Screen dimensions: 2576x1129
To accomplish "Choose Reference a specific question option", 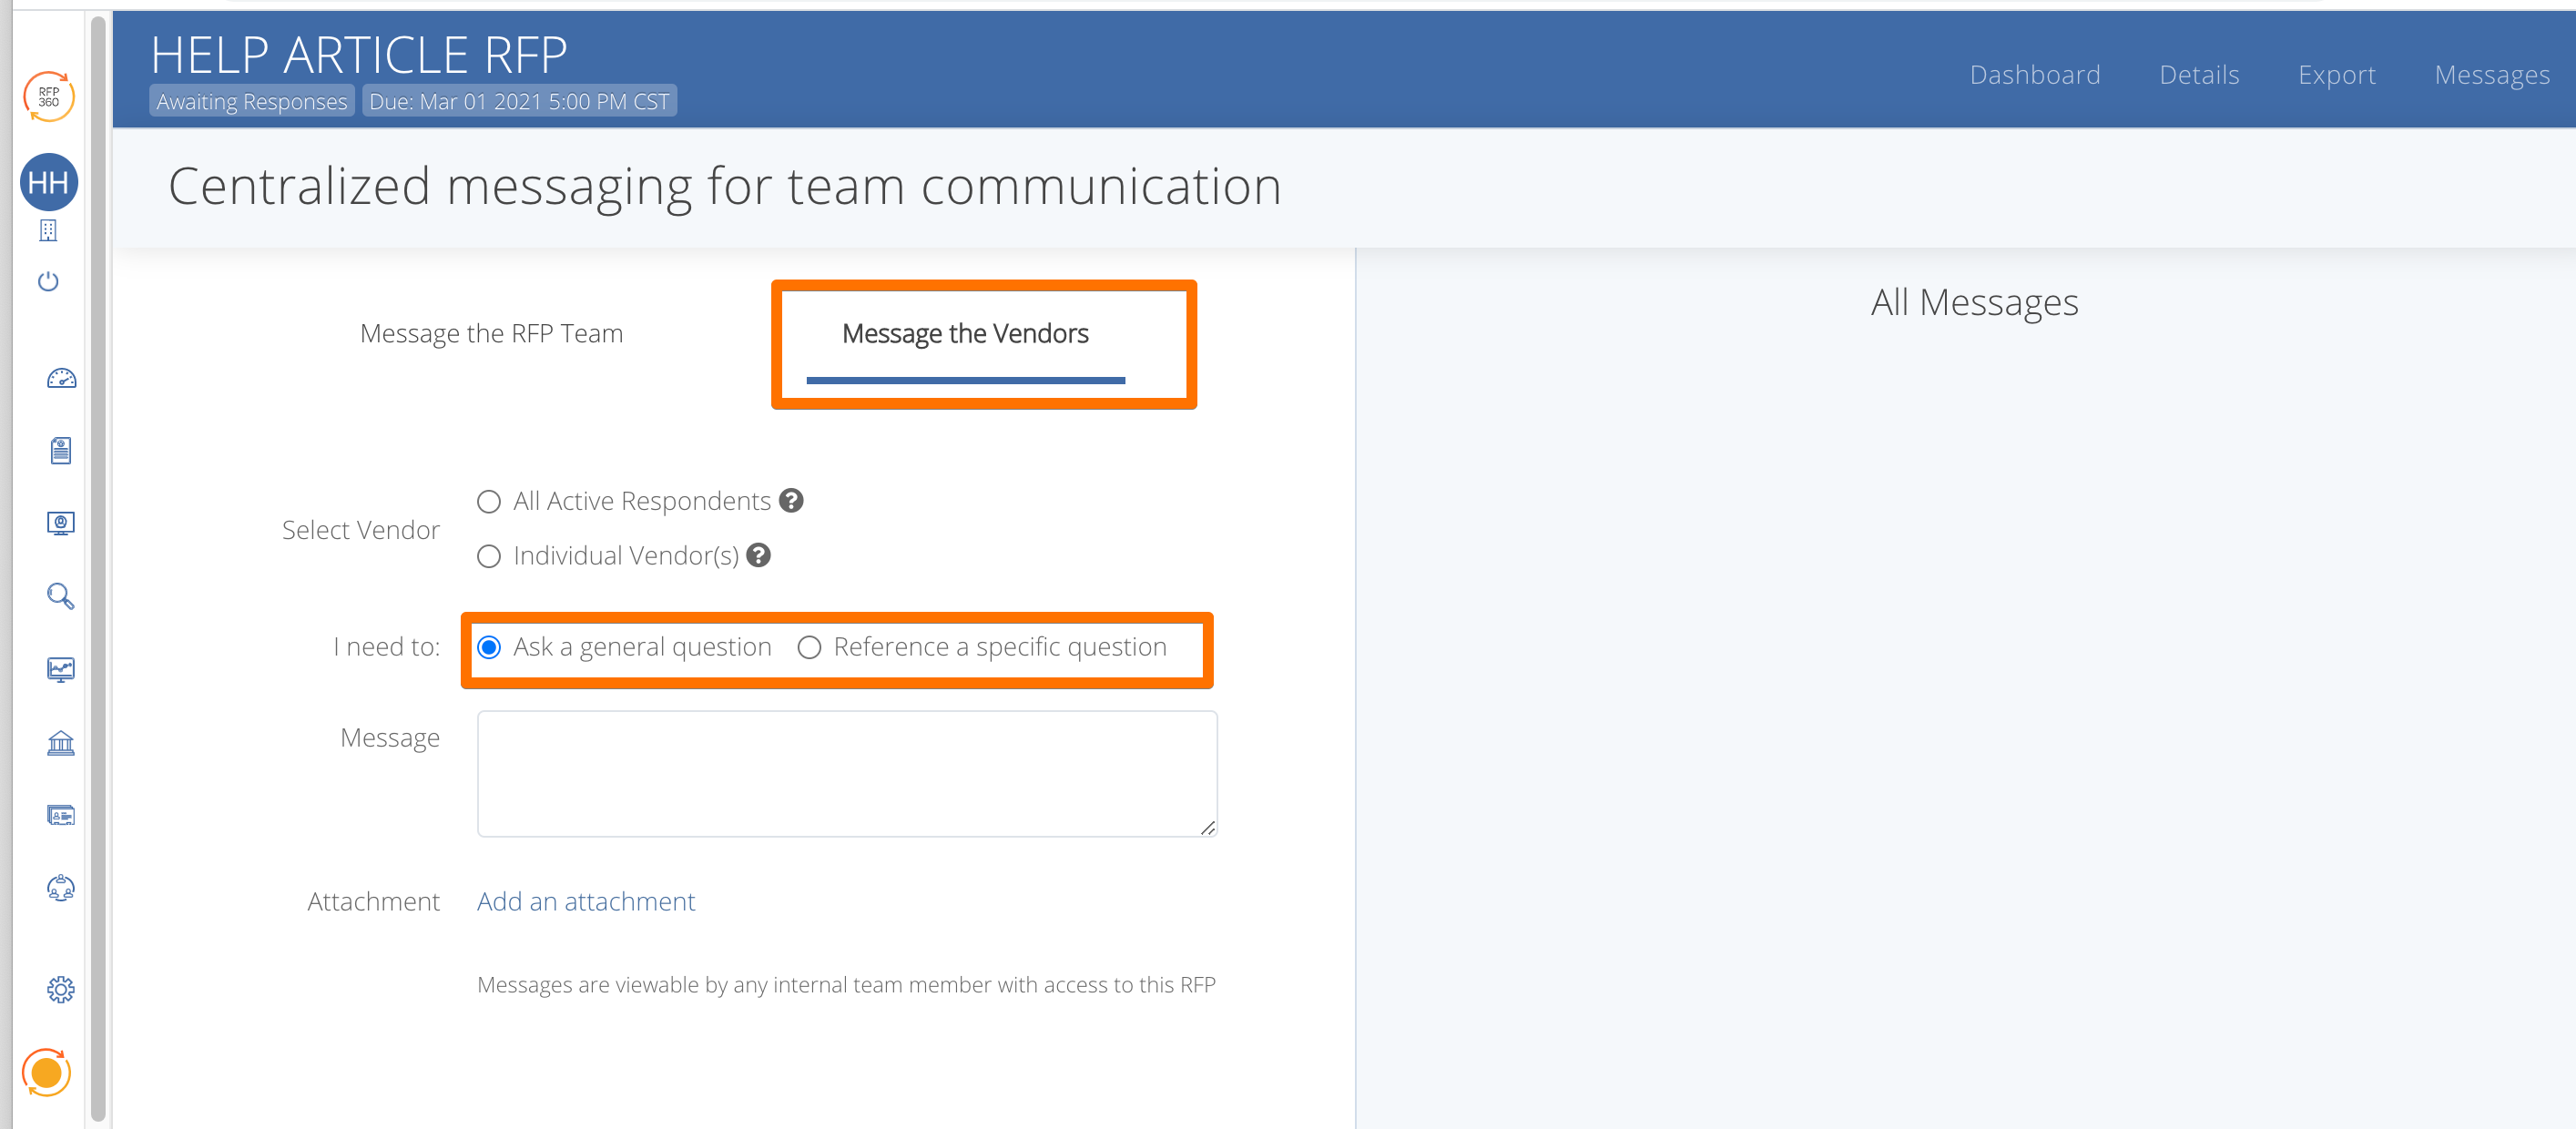I will coord(809,647).
